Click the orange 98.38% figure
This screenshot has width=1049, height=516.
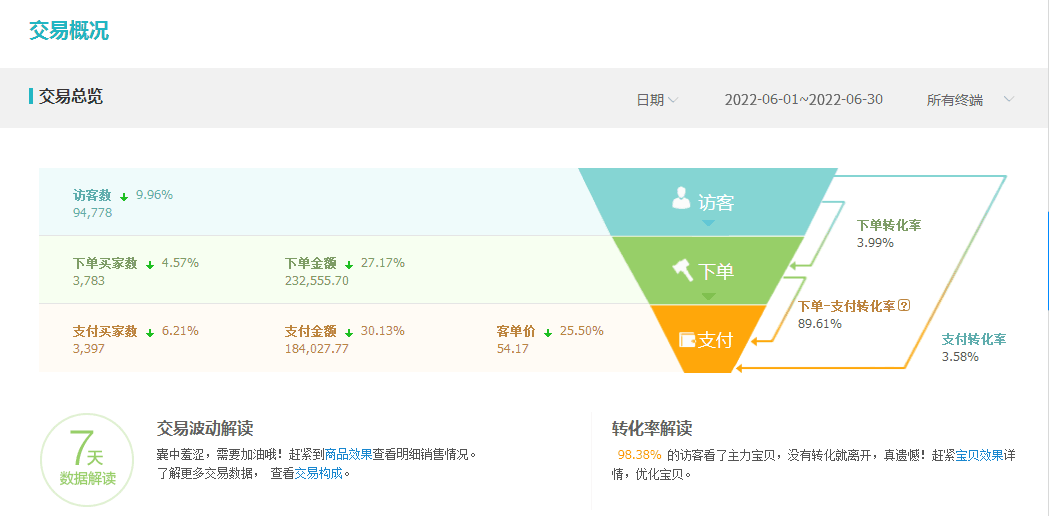click(639, 455)
